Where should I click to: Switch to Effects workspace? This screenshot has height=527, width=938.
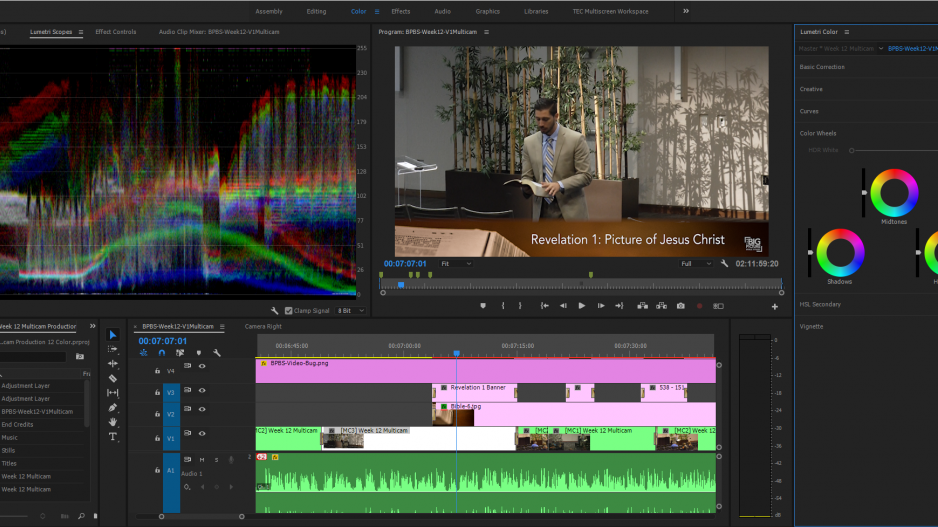401,11
